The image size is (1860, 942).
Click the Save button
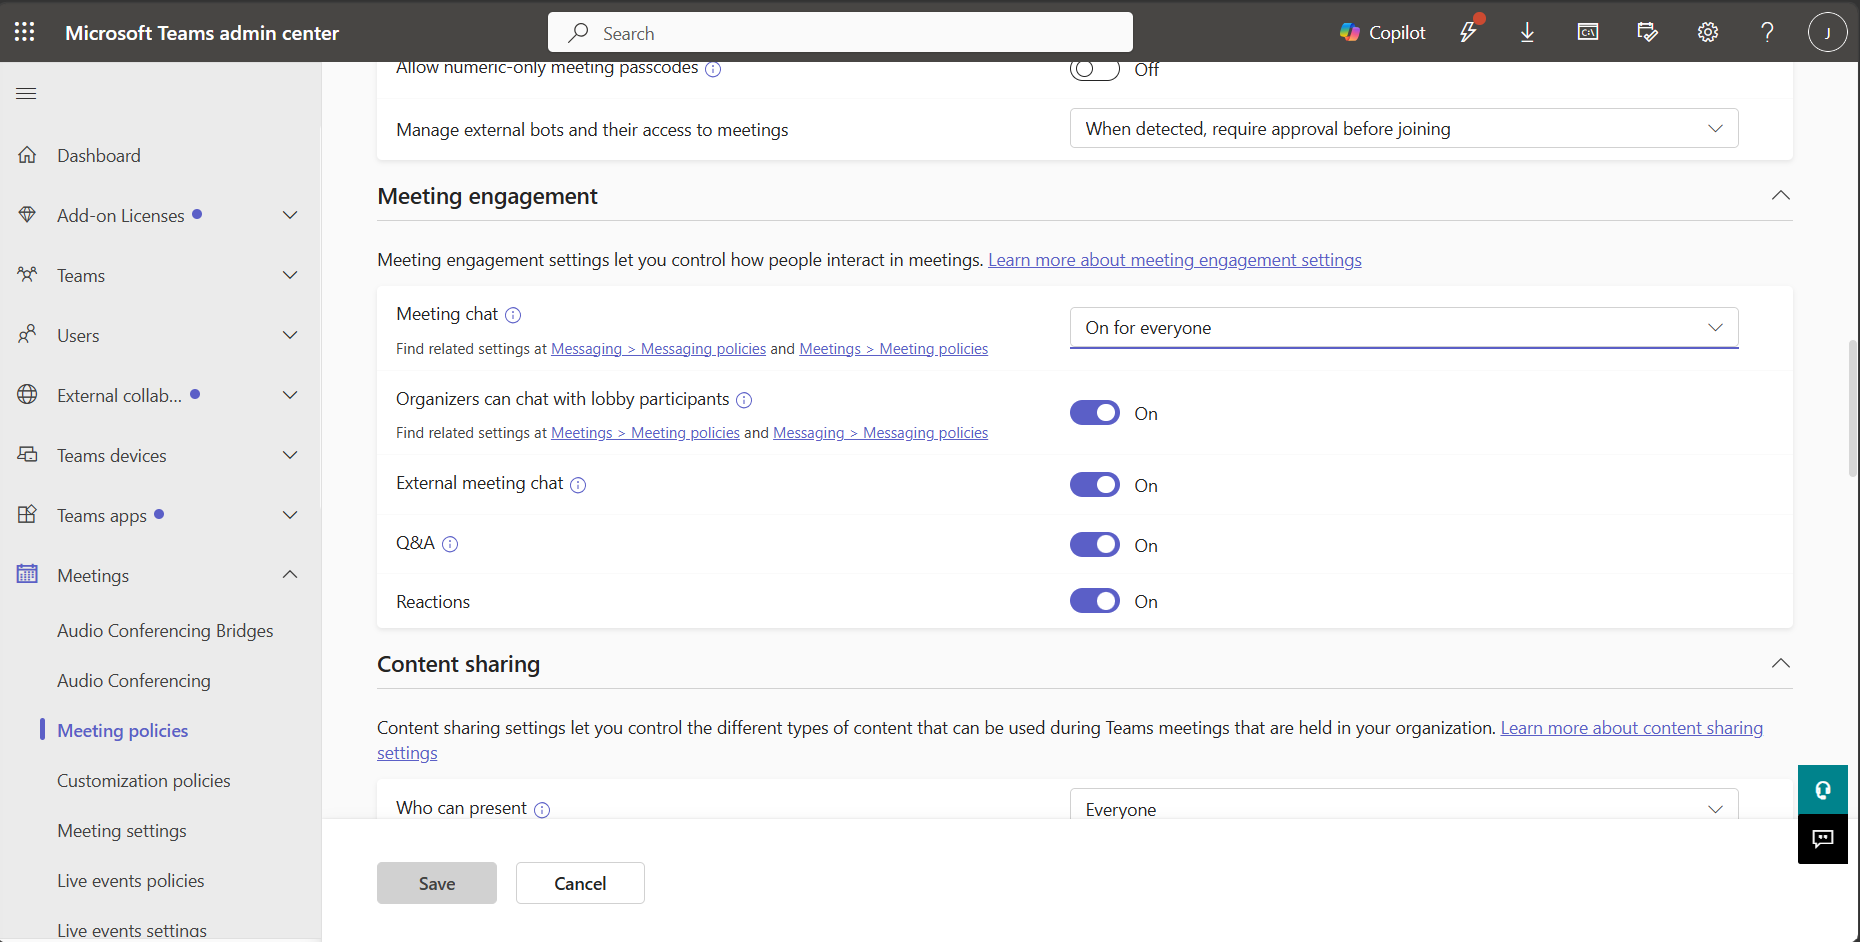pos(437,883)
